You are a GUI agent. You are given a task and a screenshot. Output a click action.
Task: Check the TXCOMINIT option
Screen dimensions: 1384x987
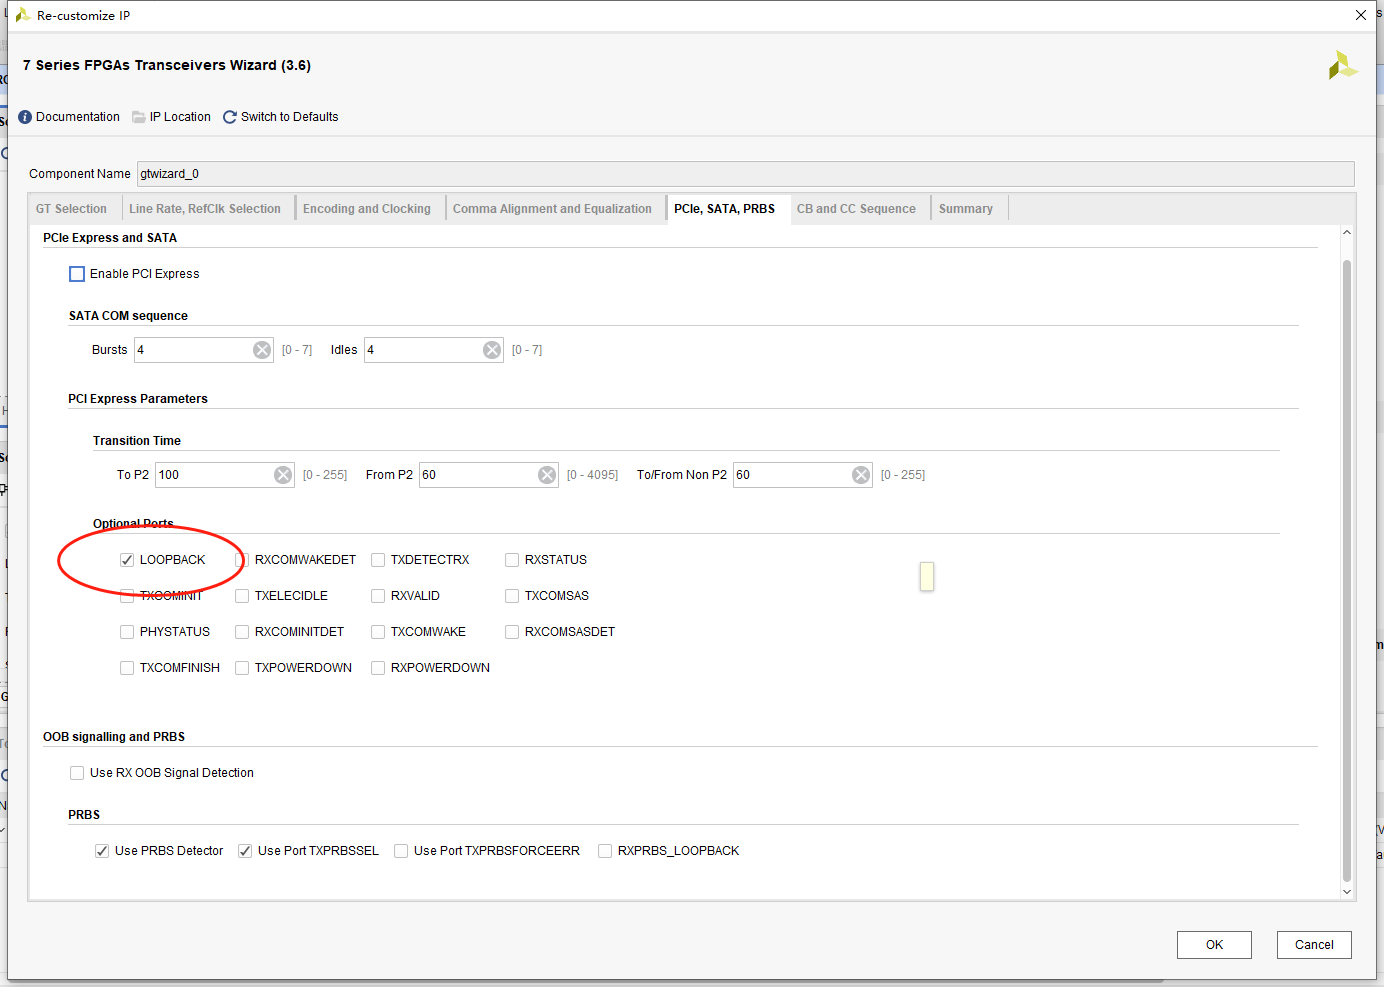click(x=127, y=596)
